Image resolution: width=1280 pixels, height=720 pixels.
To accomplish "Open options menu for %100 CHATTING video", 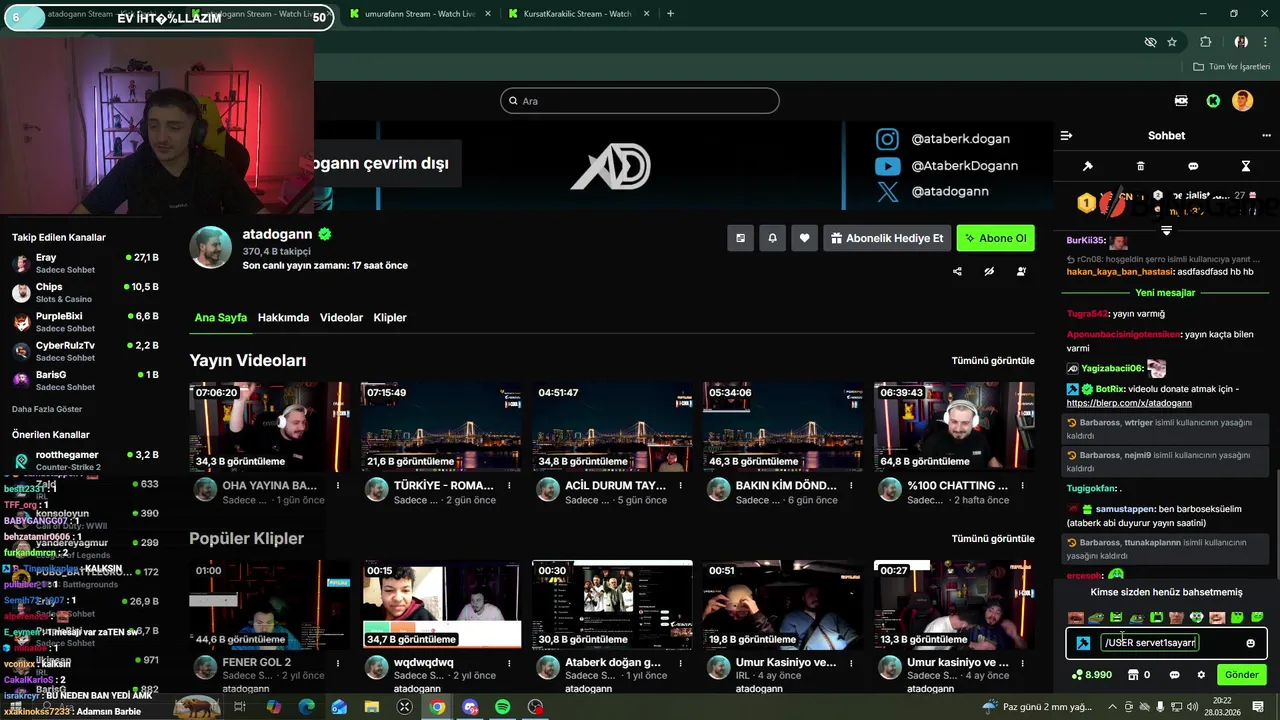I will click(1022, 486).
